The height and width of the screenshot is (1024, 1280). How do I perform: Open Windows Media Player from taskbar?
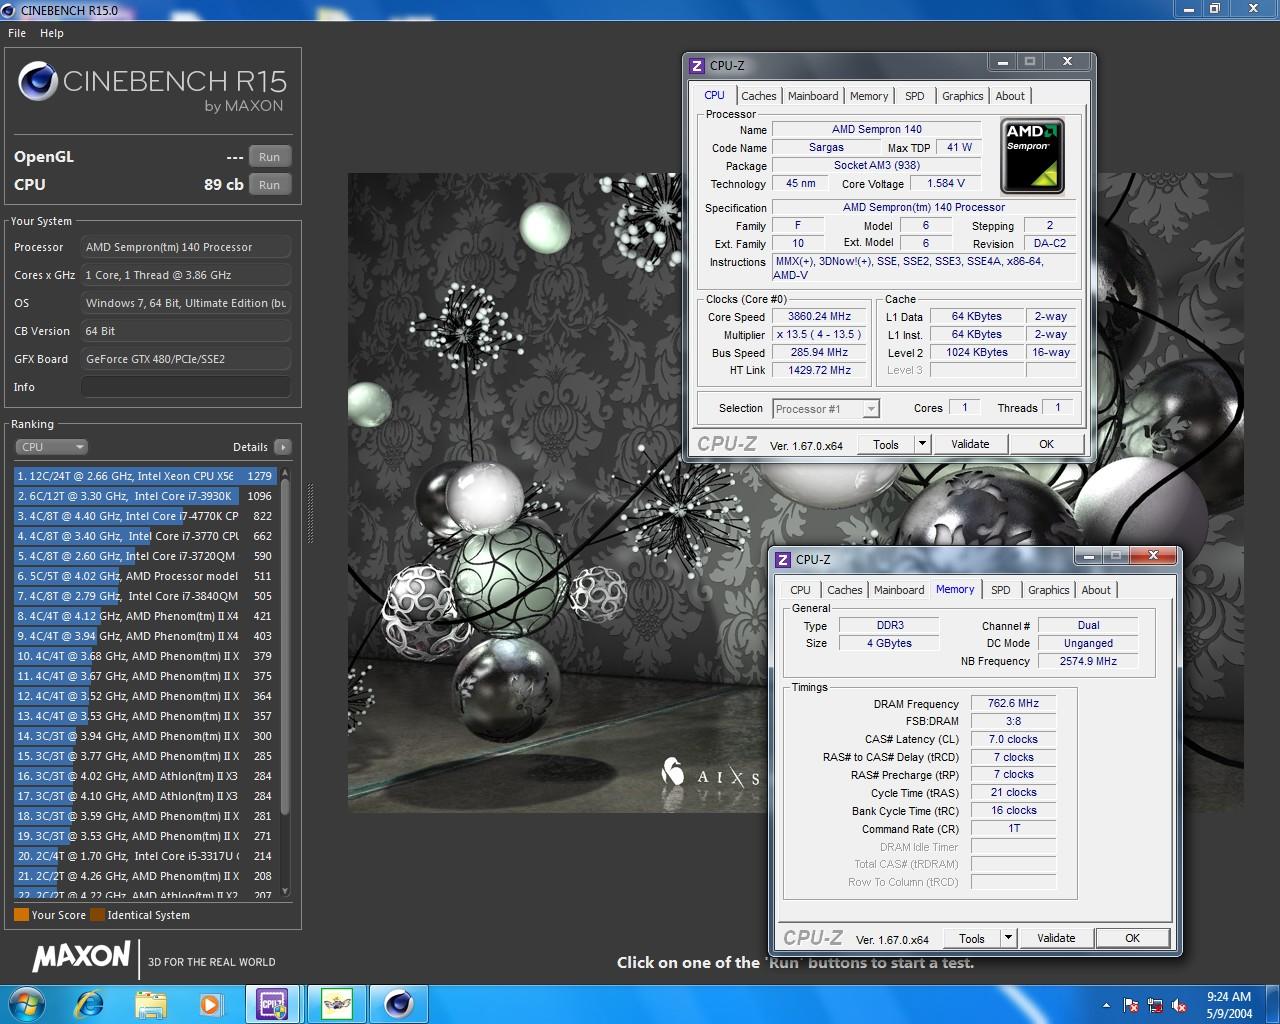point(211,1004)
